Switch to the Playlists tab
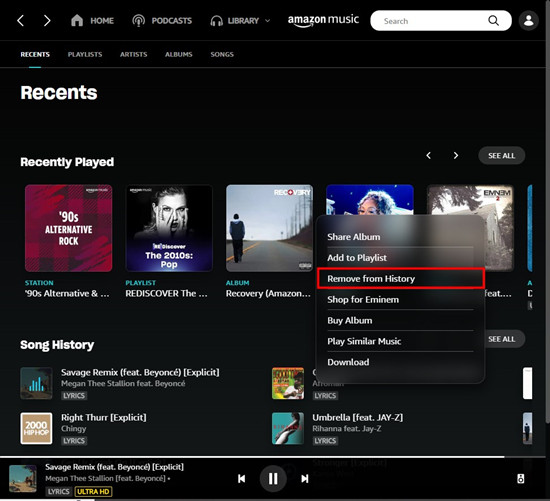This screenshot has height=501, width=550. point(85,54)
